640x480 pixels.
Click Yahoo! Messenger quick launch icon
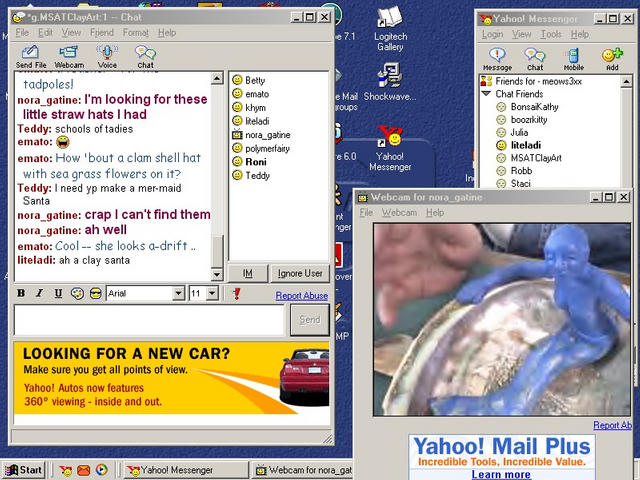(x=65, y=470)
